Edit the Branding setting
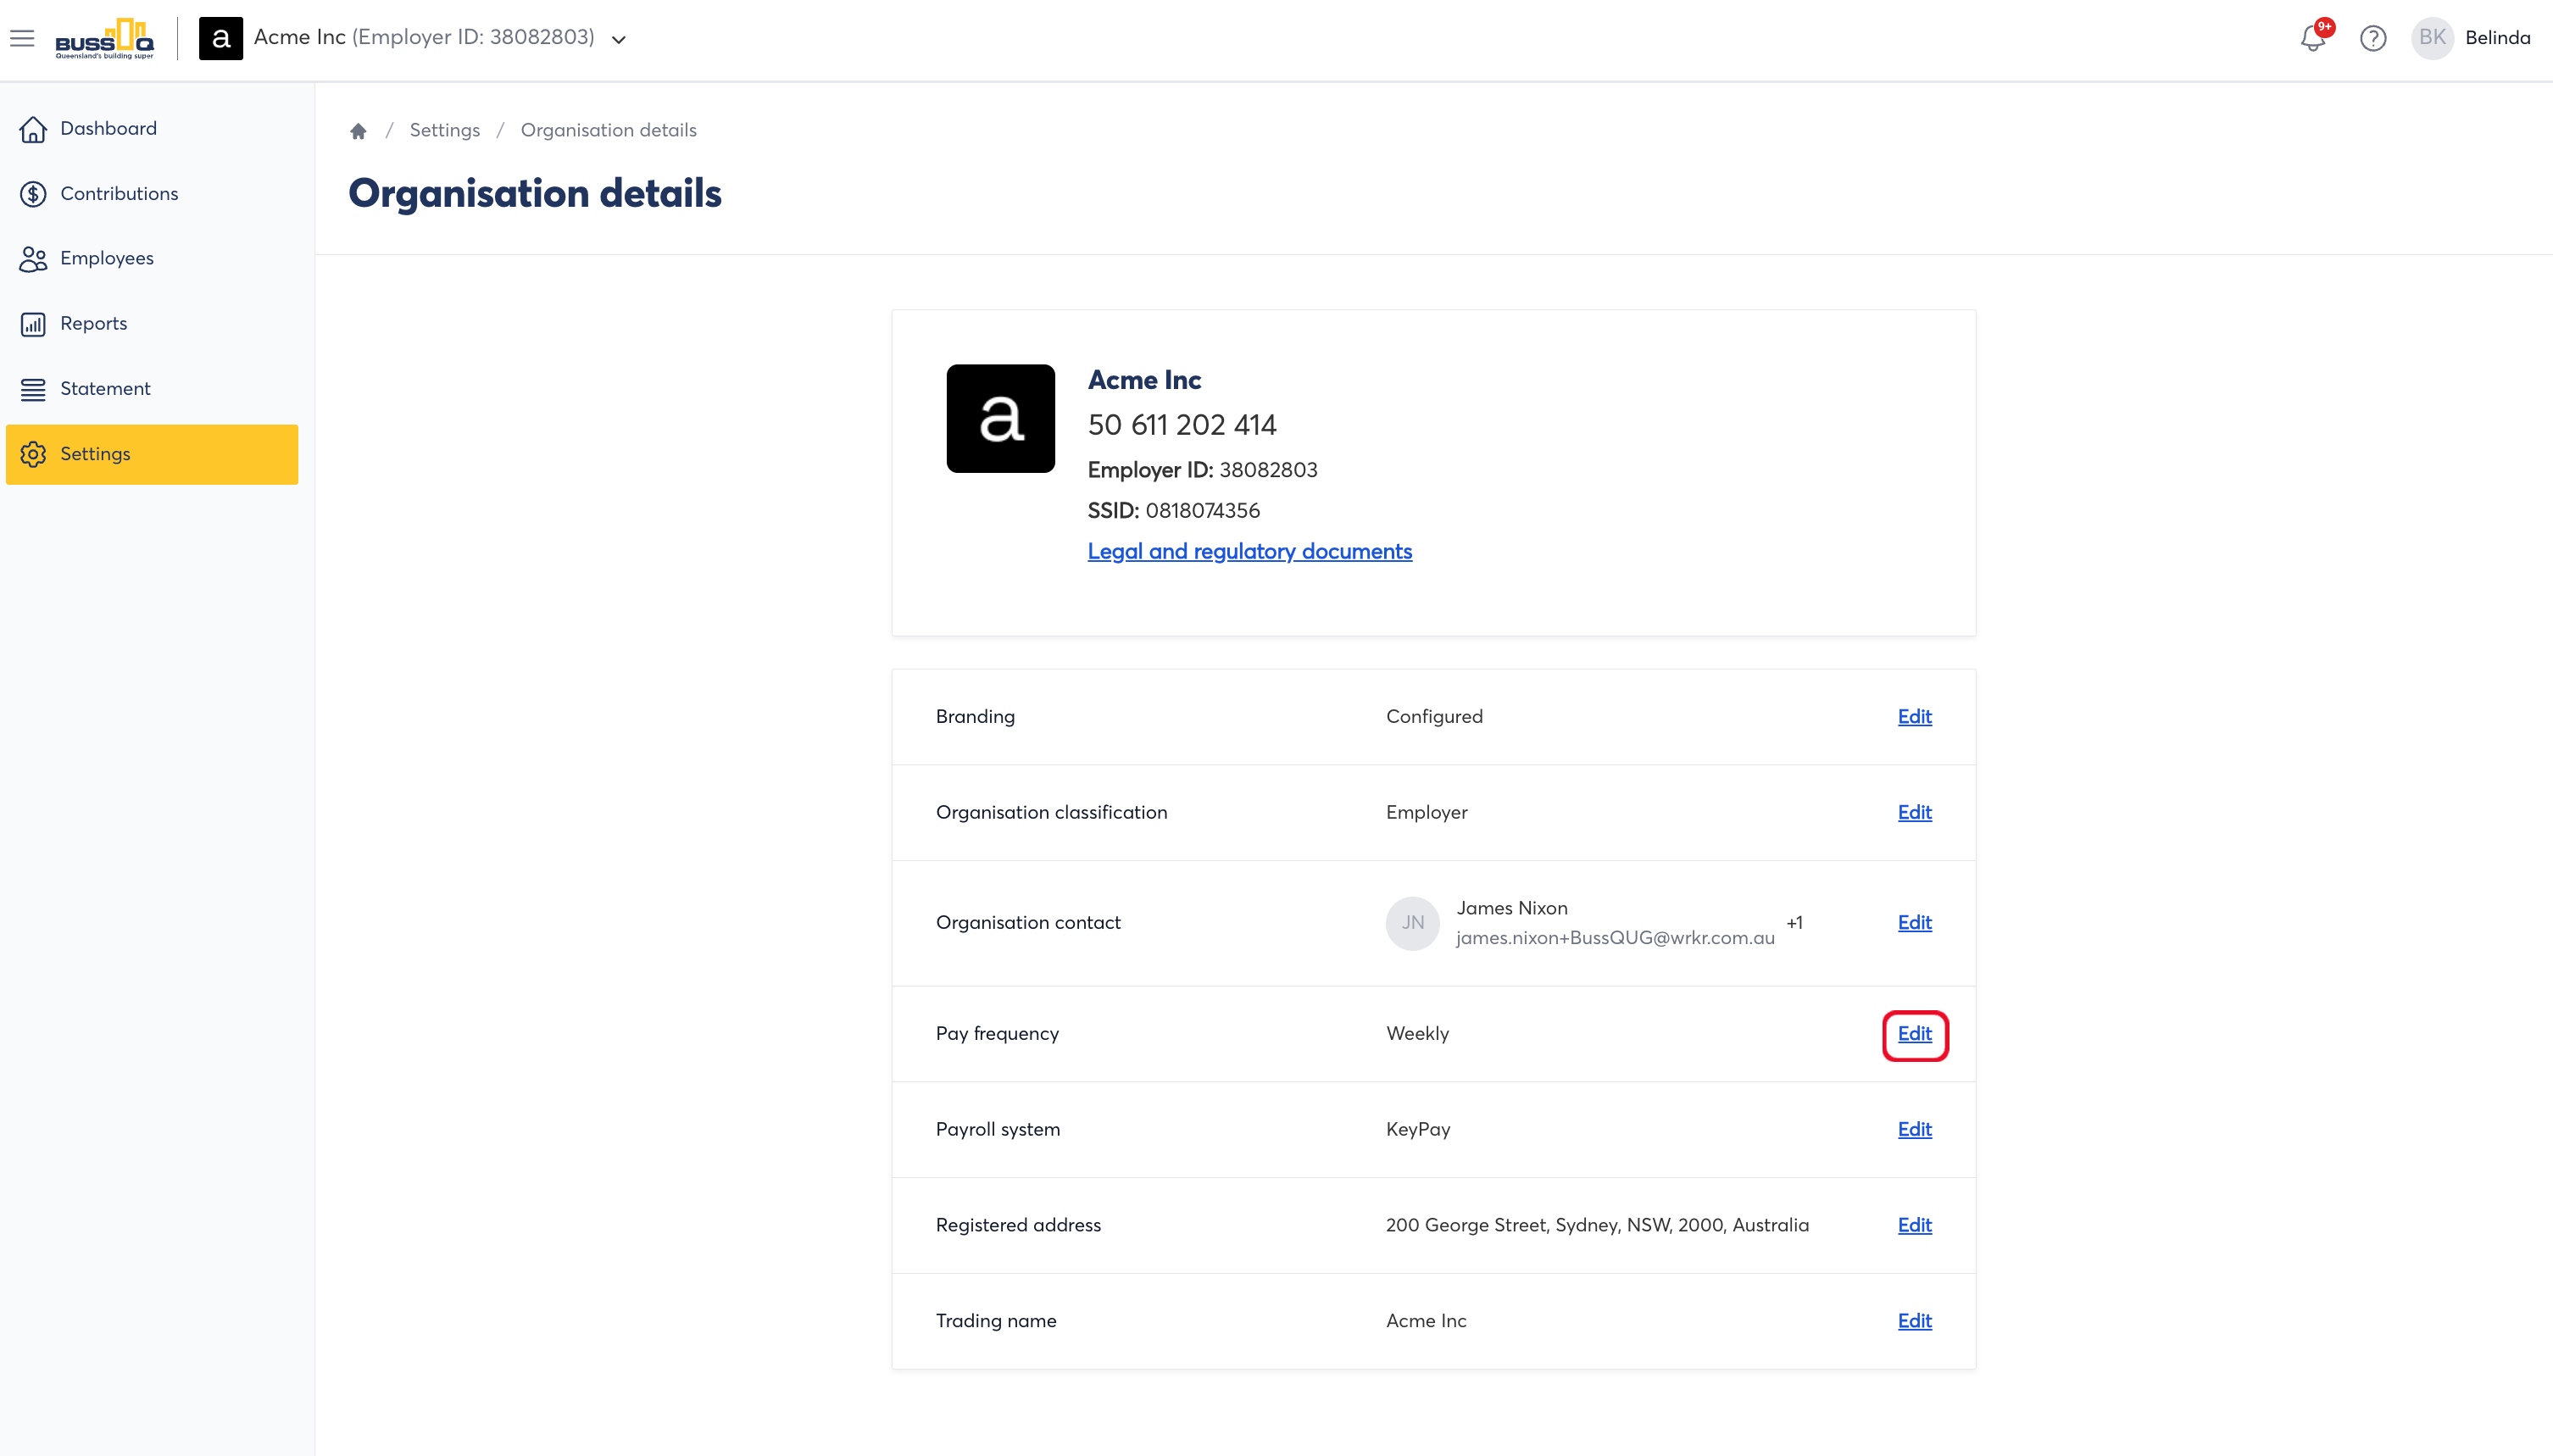Viewport: 2553px width, 1456px height. [x=1914, y=717]
